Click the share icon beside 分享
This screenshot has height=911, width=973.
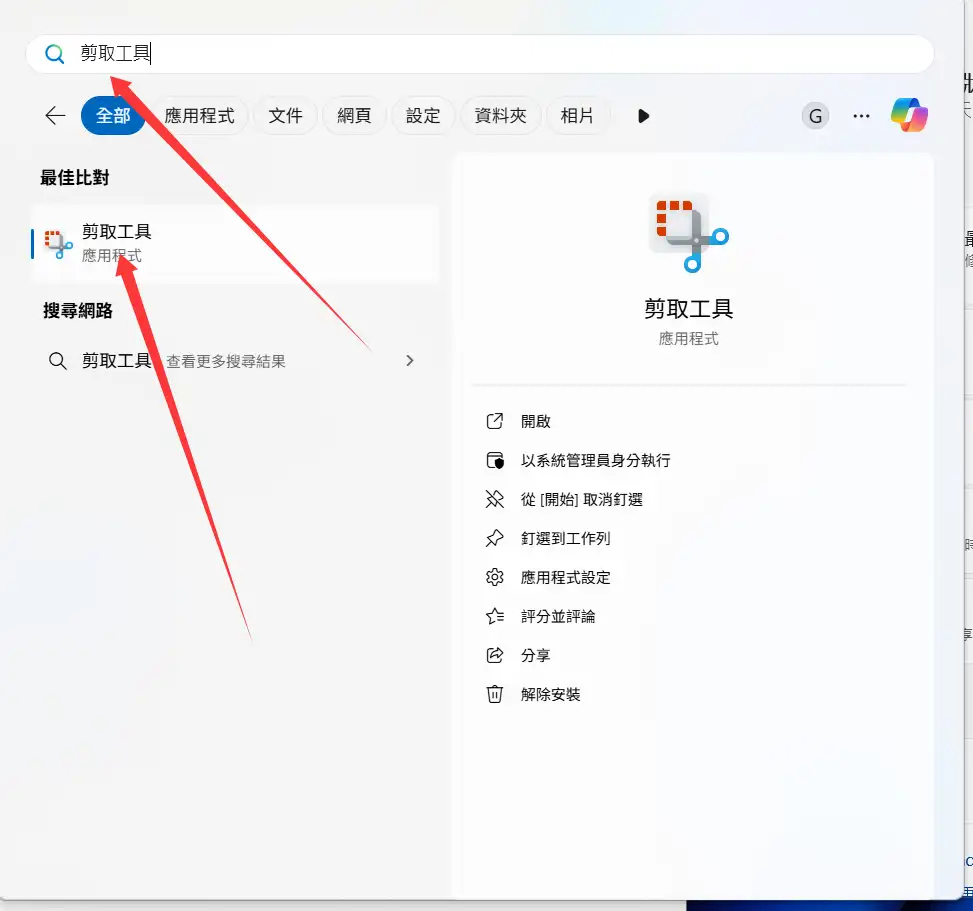tap(495, 655)
